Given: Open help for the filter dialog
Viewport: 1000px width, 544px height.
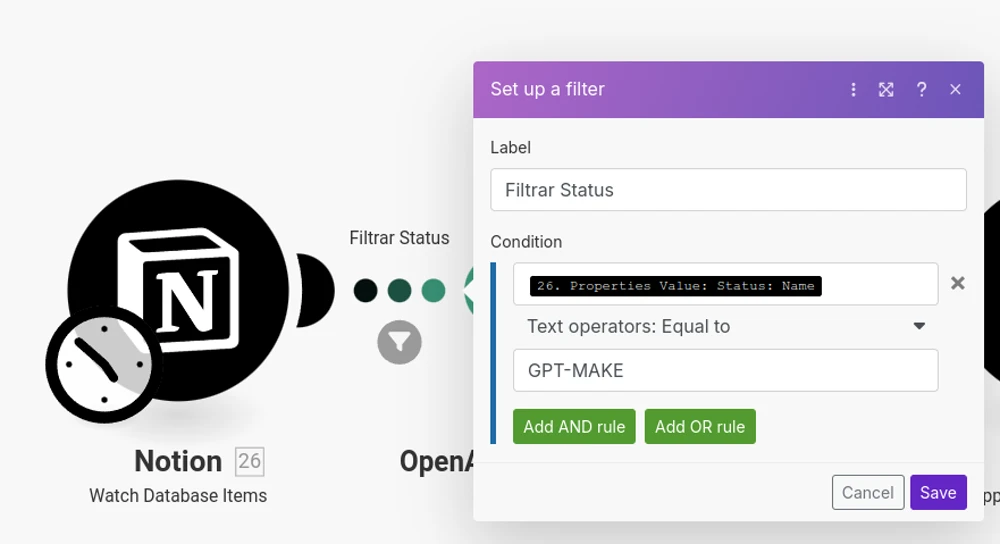Looking at the screenshot, I should pos(921,89).
